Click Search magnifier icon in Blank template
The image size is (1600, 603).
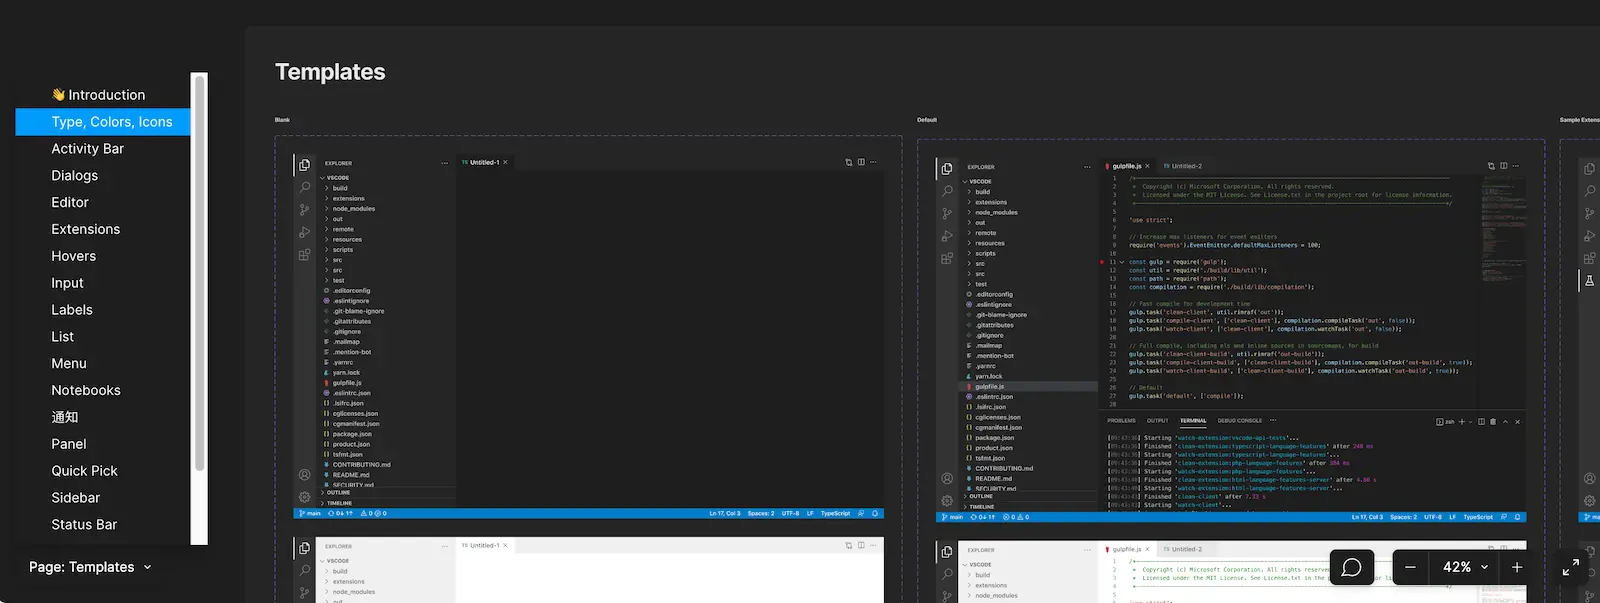[x=304, y=187]
